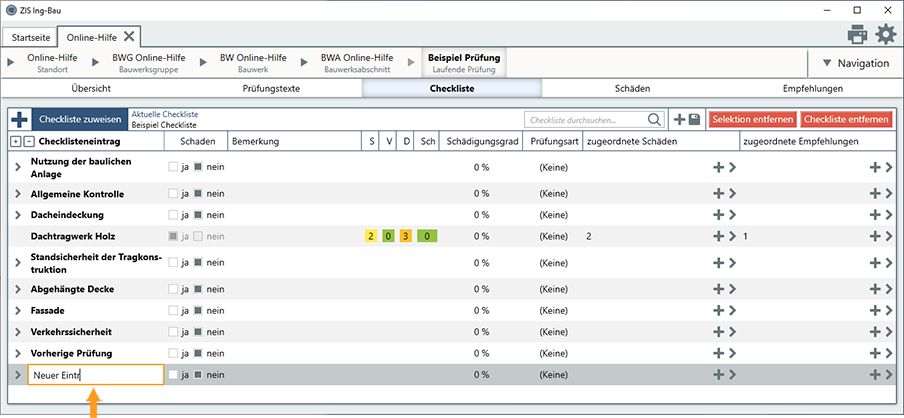Click the printer icon in the header
904x418 pixels.
click(857, 35)
